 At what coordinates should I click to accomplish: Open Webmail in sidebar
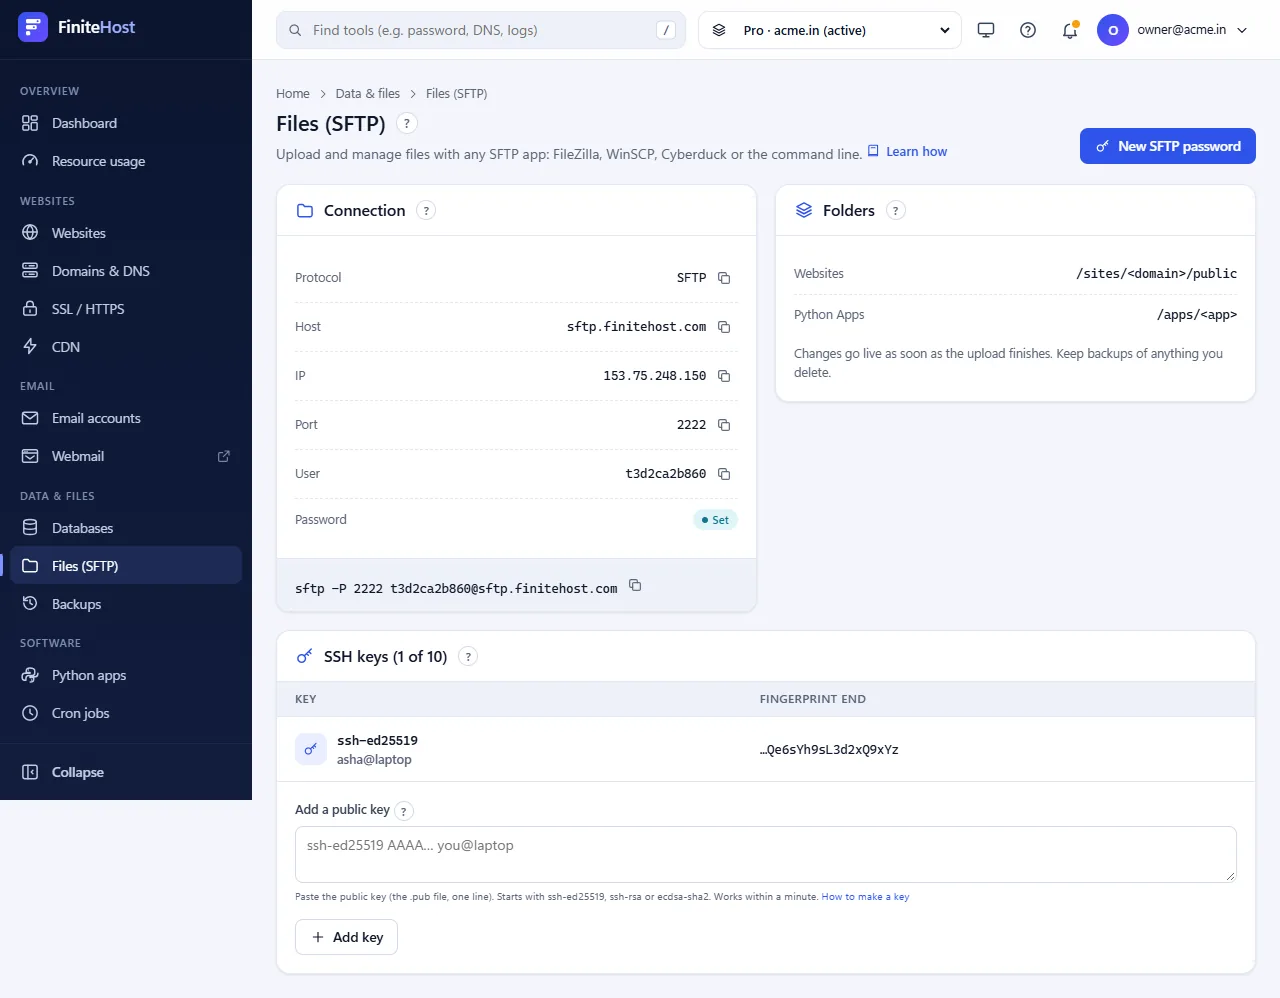pyautogui.click(x=126, y=456)
